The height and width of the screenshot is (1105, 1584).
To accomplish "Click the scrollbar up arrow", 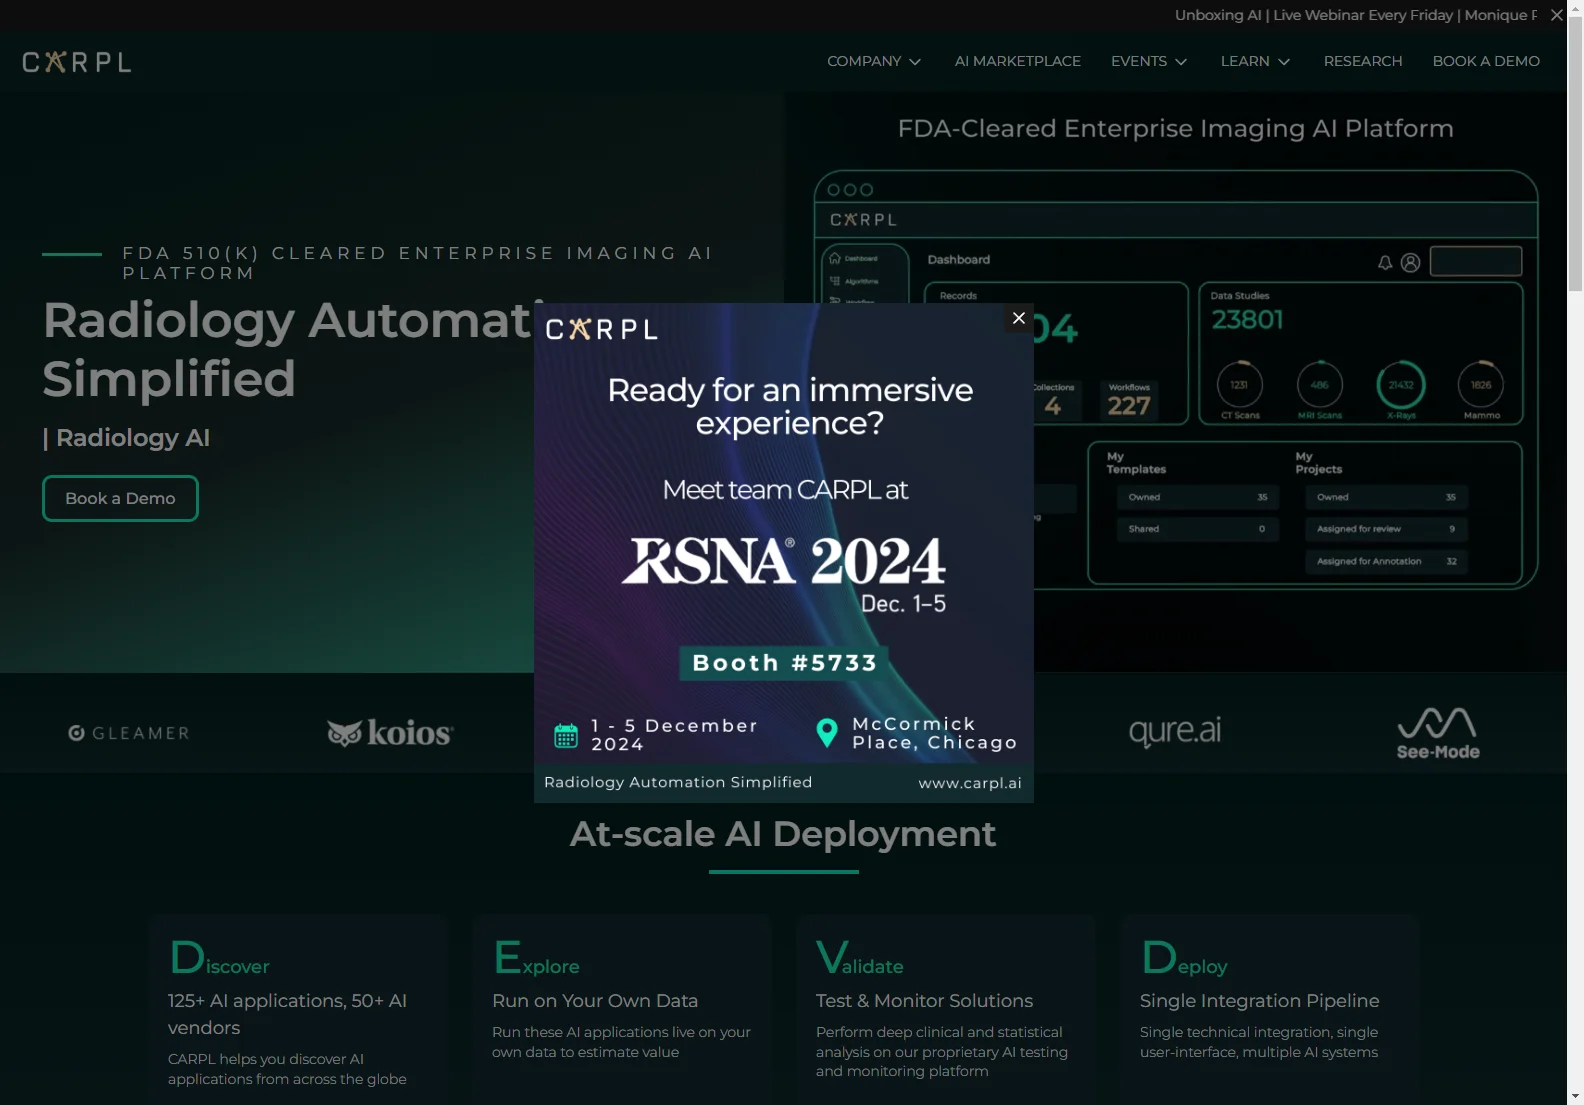I will click(x=1575, y=8).
